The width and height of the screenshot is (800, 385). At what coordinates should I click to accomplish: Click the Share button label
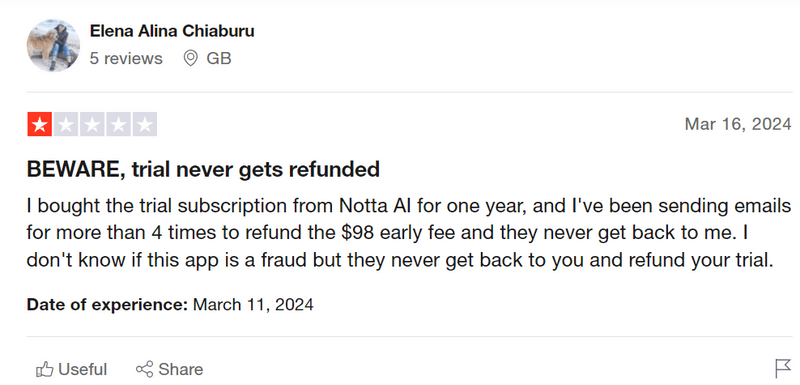[x=181, y=369]
